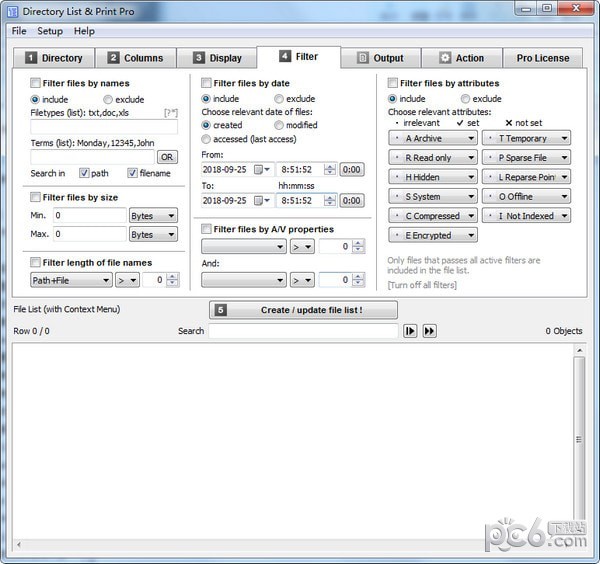Open the O Offline attribute dropdown
Screen dimensions: 600x564
(x=526, y=196)
